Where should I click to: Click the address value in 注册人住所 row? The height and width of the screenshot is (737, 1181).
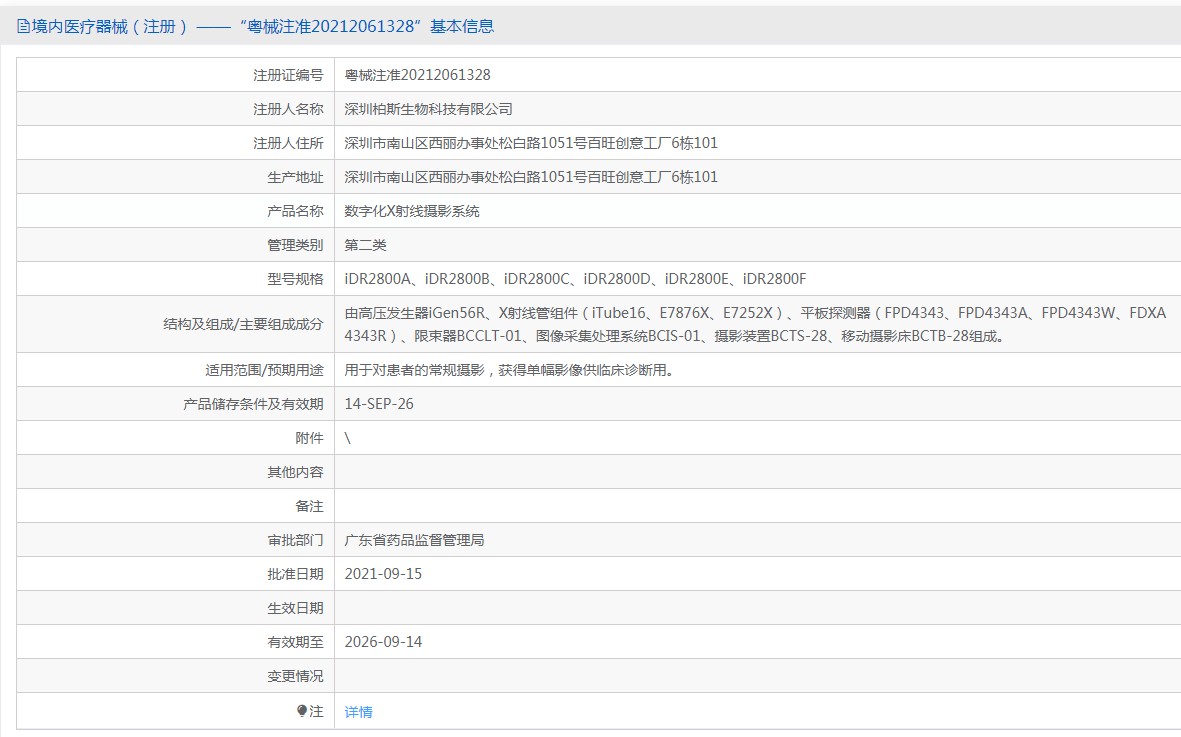point(531,142)
